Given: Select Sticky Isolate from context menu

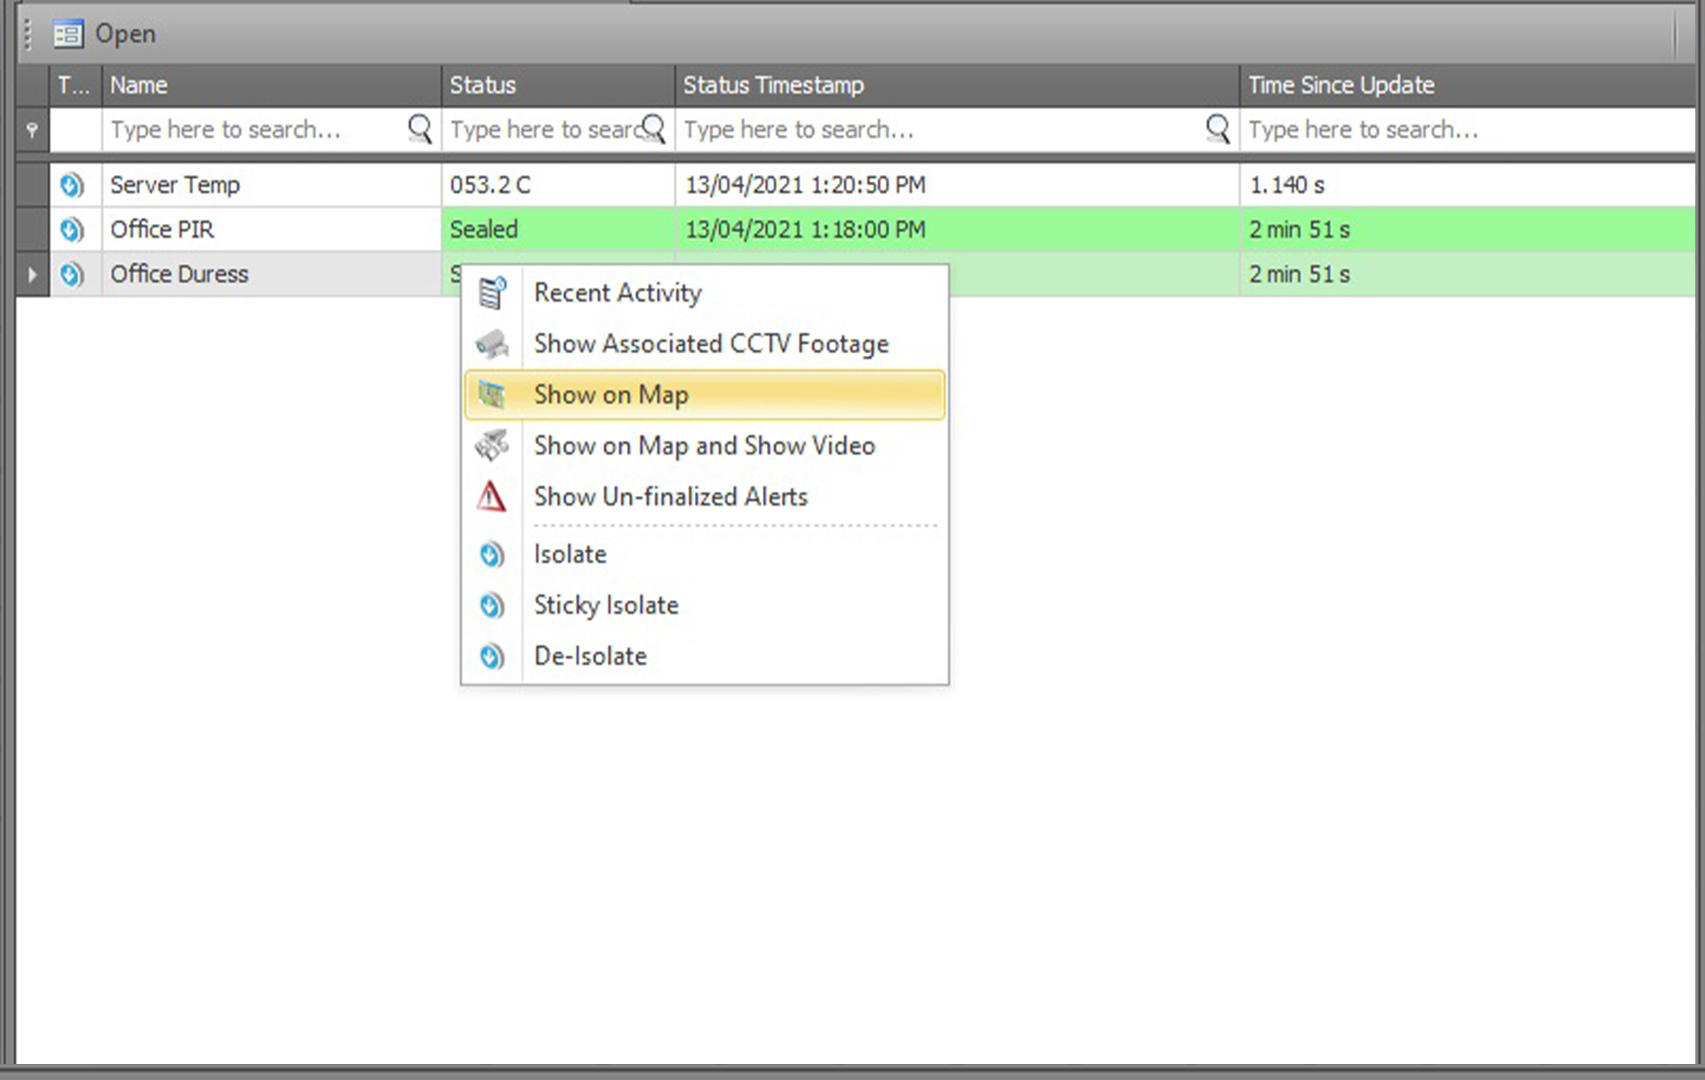Looking at the screenshot, I should 606,605.
